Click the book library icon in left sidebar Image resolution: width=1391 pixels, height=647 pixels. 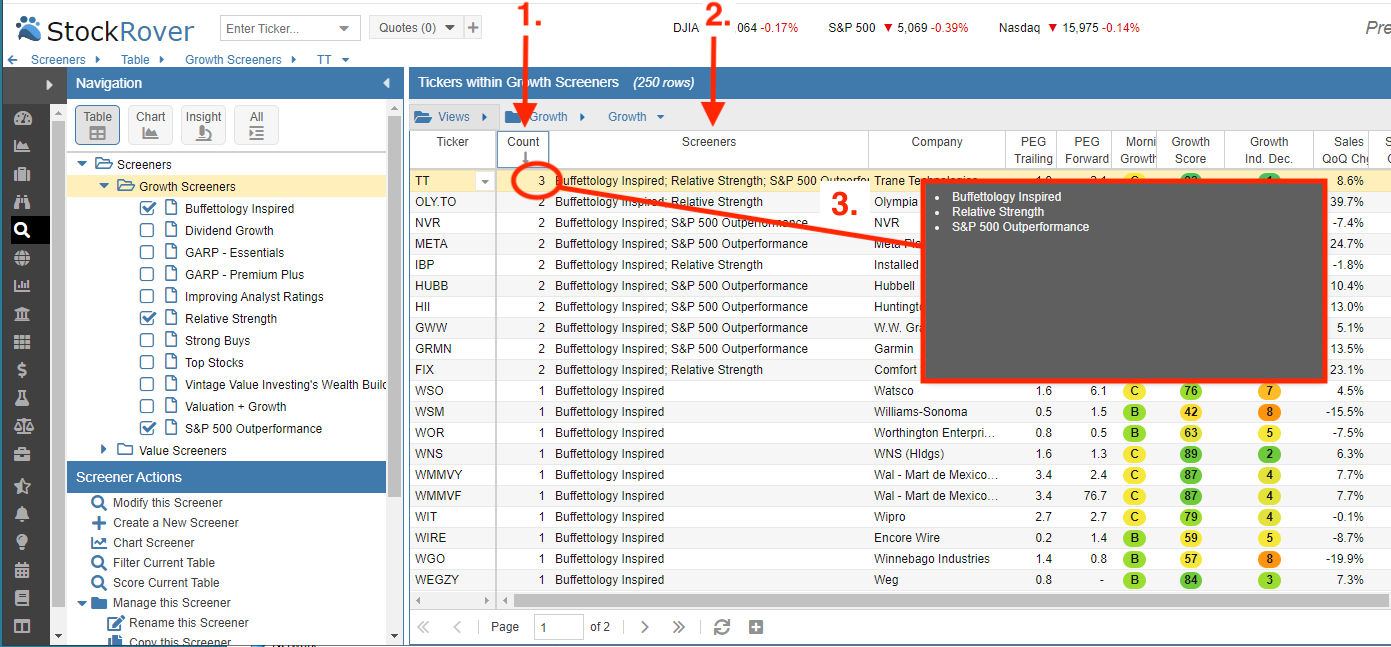click(x=22, y=599)
